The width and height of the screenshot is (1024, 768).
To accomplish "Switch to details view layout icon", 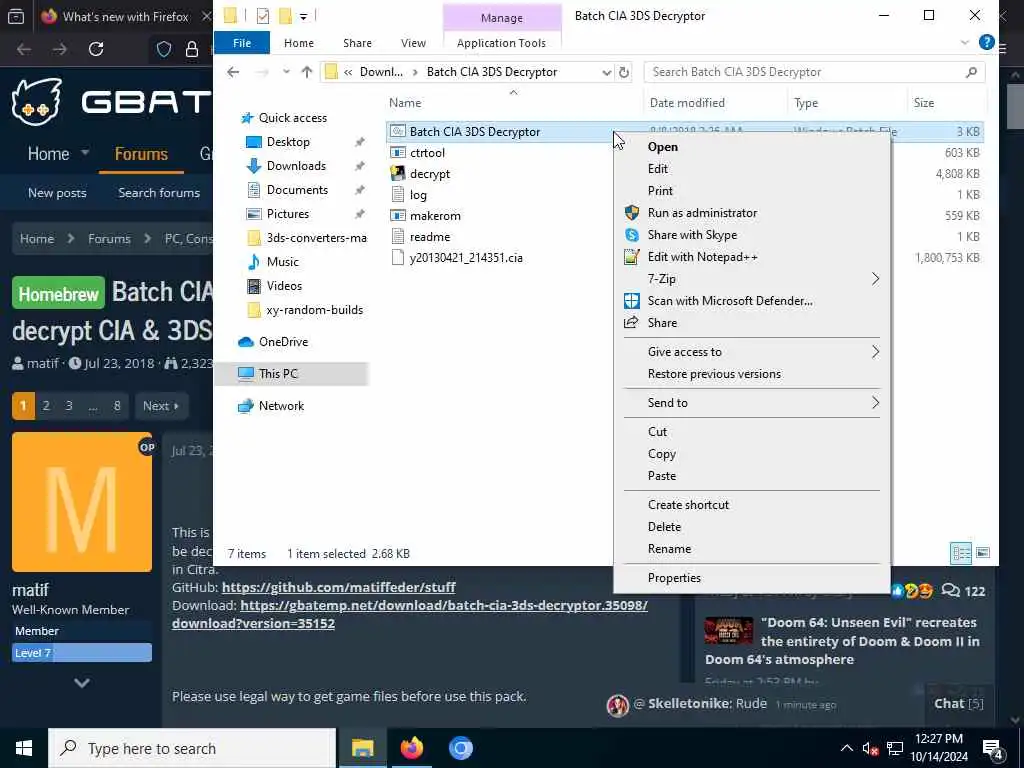I will click(x=961, y=553).
